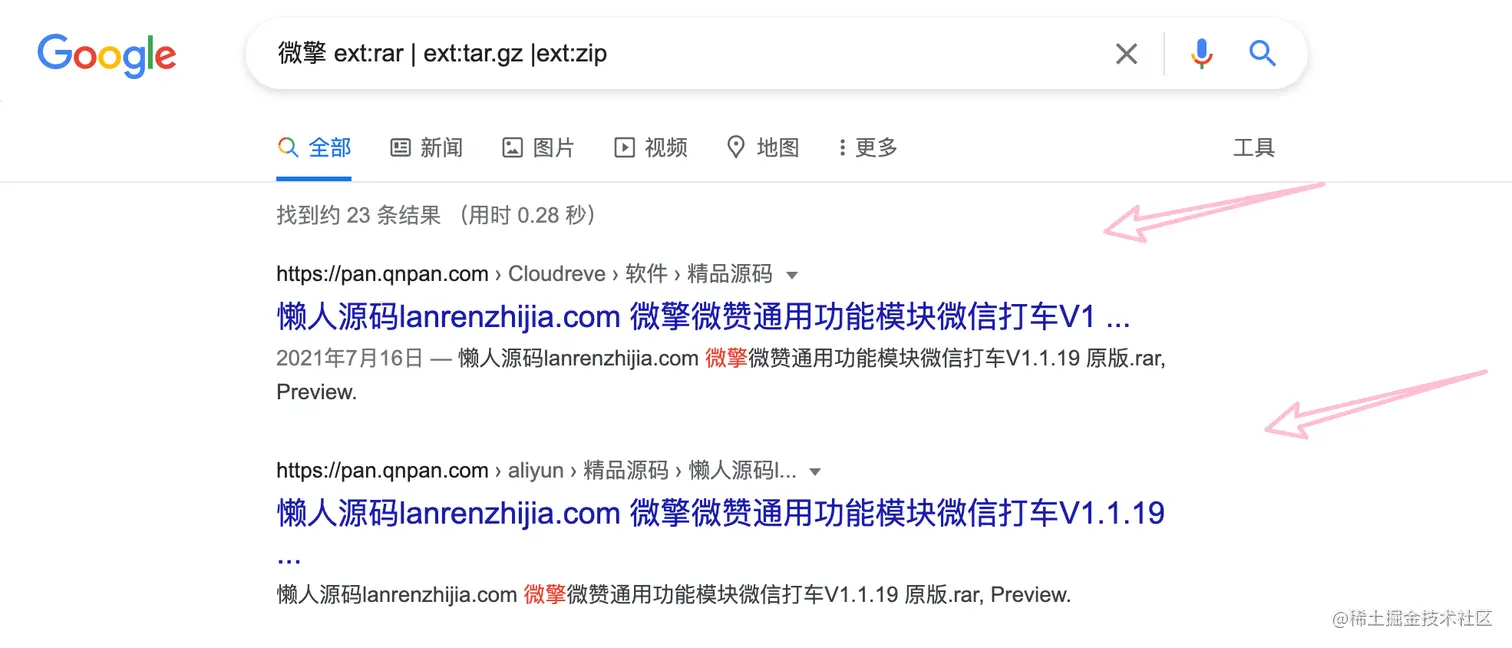The image size is (1512, 648).
Task: Clear the search box with X icon
Action: [1126, 54]
